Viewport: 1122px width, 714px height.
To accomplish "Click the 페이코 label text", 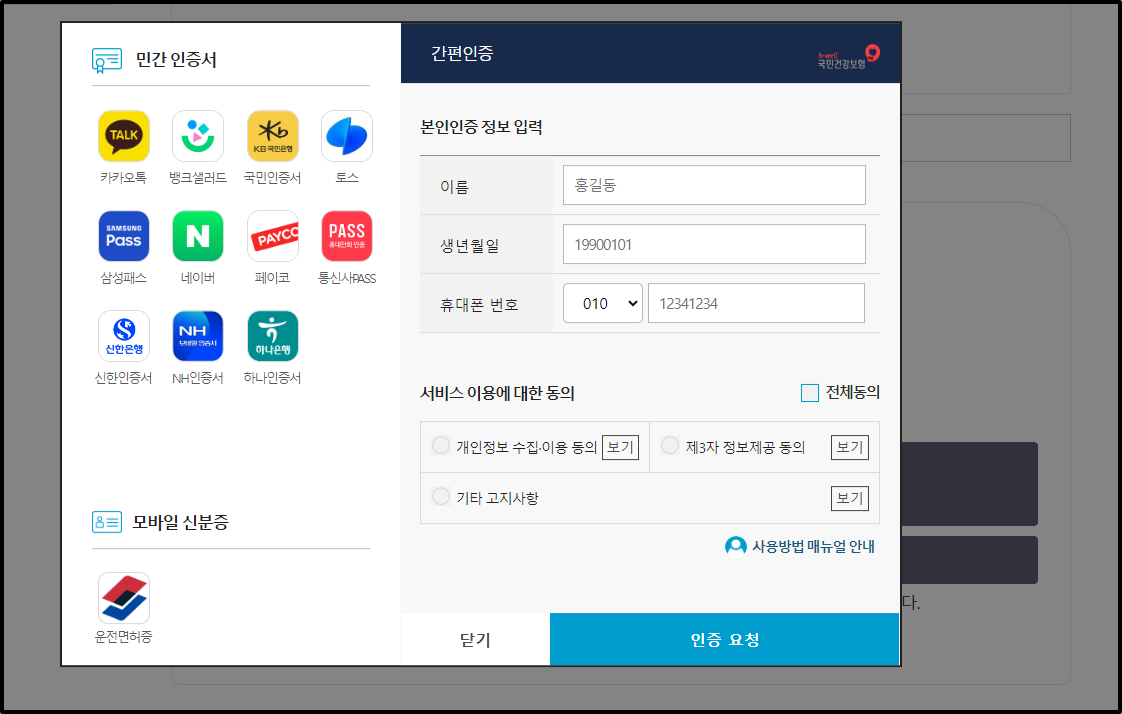I will click(x=273, y=278).
